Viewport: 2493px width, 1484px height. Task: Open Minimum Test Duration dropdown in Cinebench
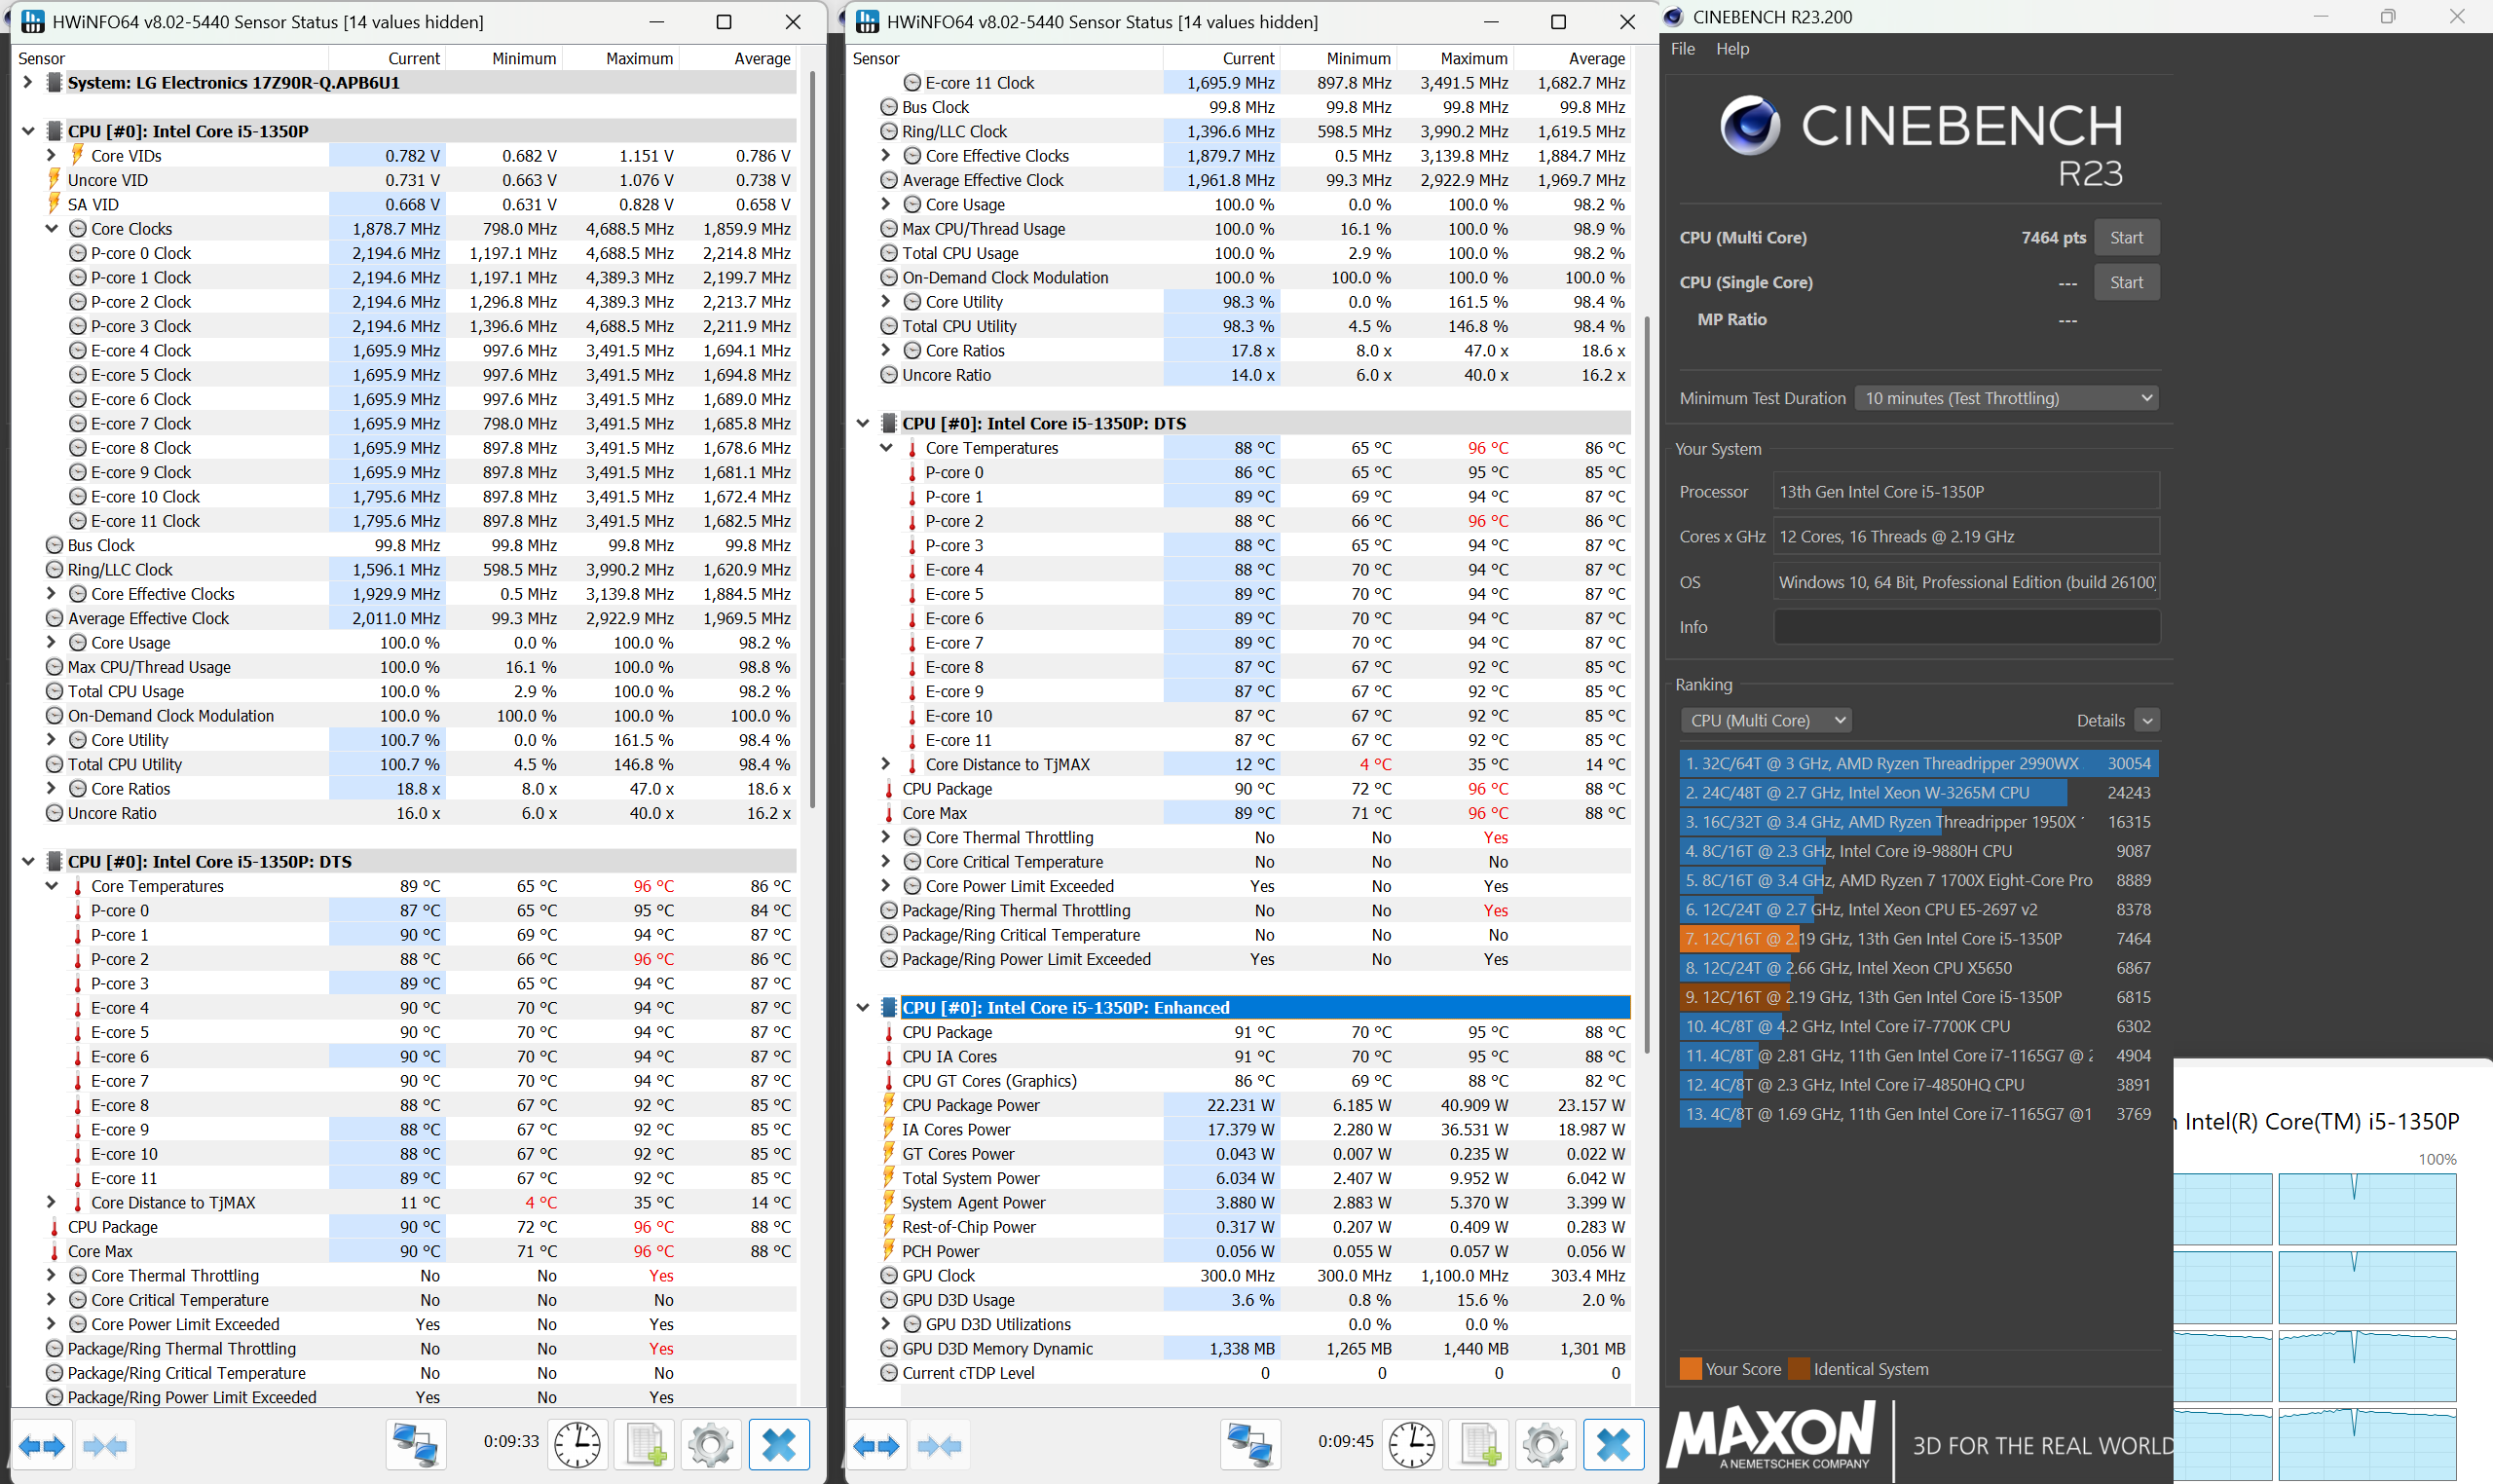pos(2006,398)
